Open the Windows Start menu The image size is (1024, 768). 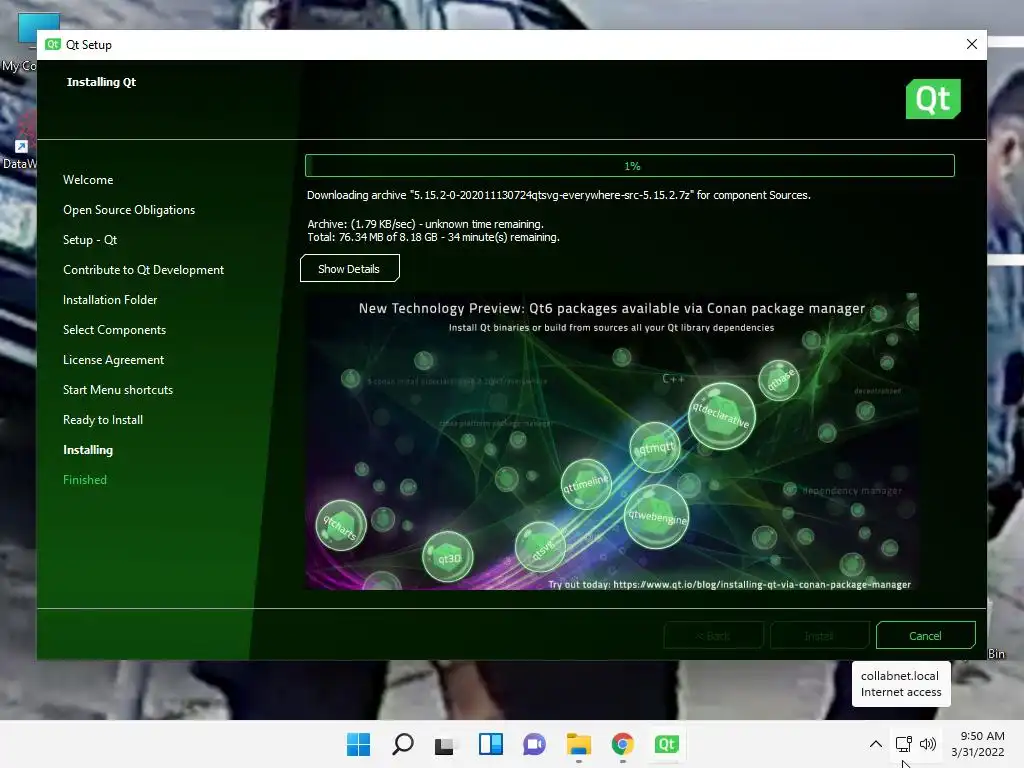coord(358,744)
